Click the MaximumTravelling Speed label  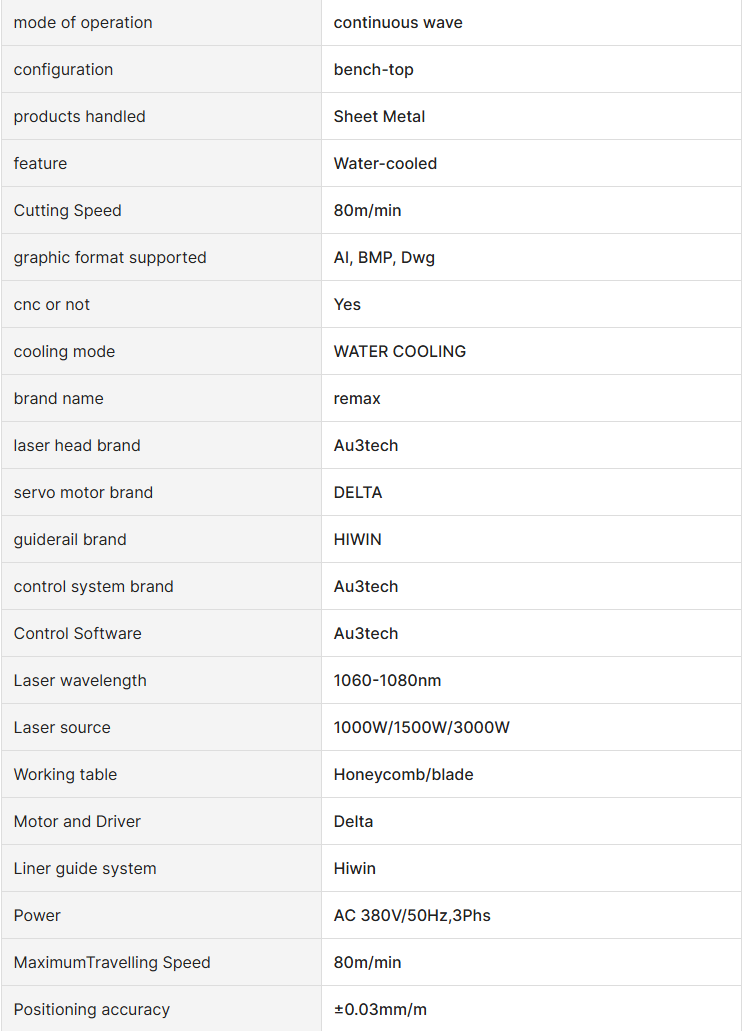pos(112,962)
